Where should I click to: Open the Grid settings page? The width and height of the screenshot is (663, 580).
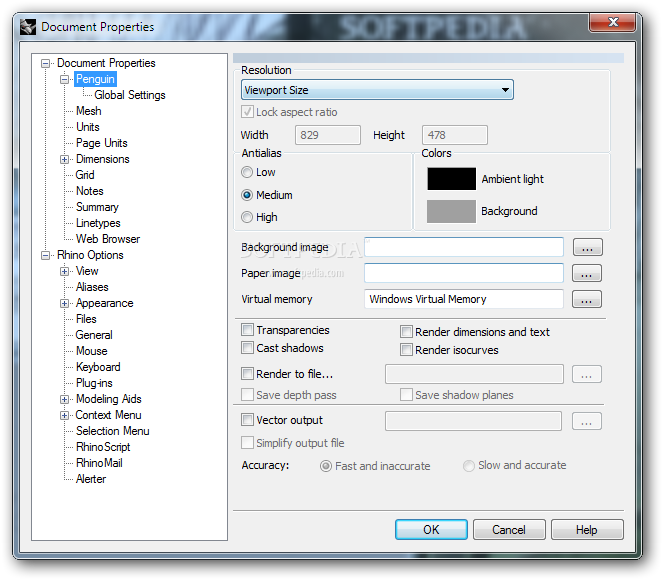pyautogui.click(x=85, y=175)
